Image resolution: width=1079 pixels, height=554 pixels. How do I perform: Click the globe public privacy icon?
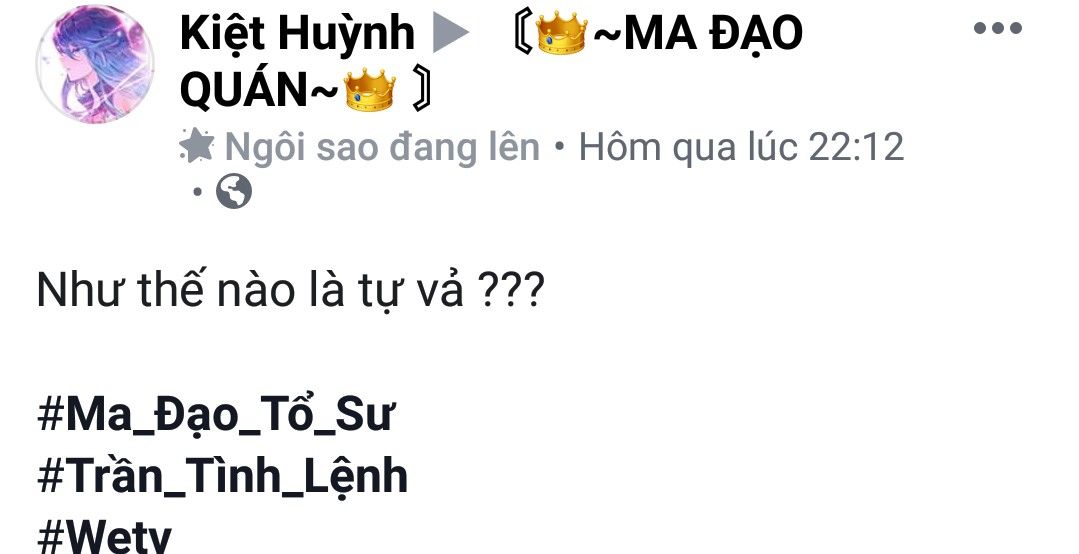click(234, 191)
